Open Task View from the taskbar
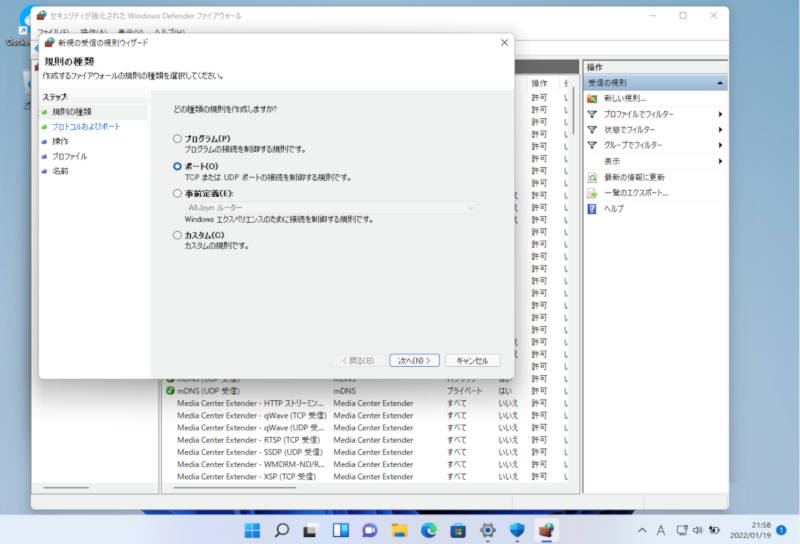800x544 pixels. click(x=310, y=531)
